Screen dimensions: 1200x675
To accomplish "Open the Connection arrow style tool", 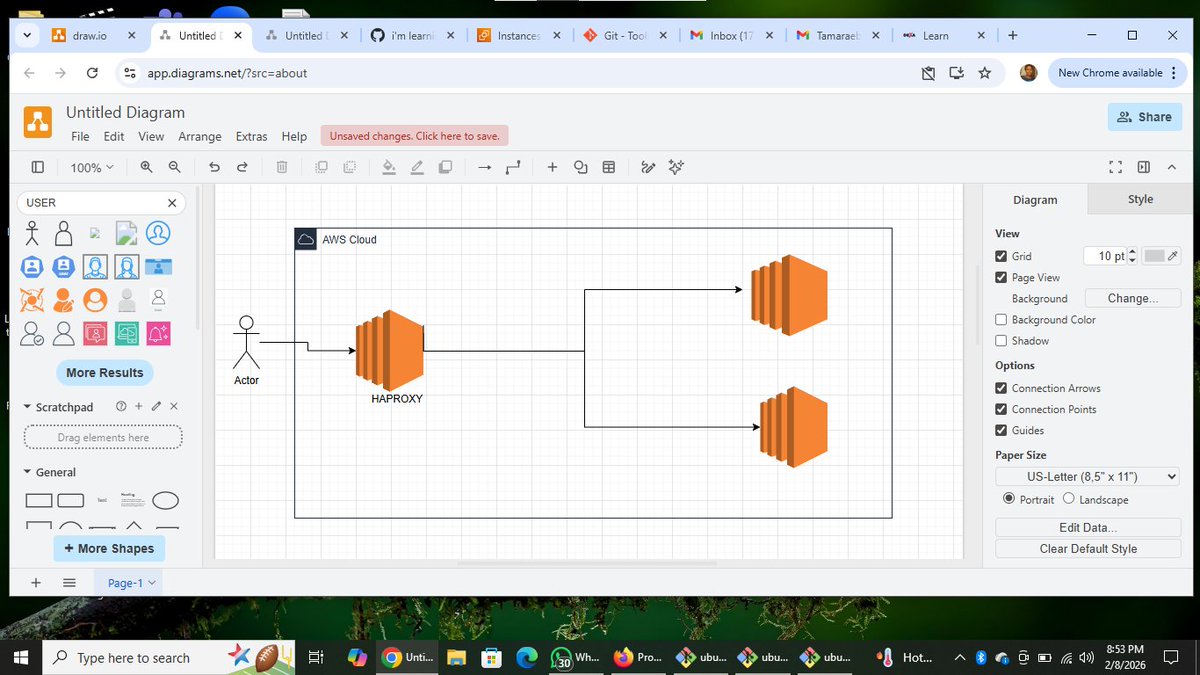I will [484, 167].
